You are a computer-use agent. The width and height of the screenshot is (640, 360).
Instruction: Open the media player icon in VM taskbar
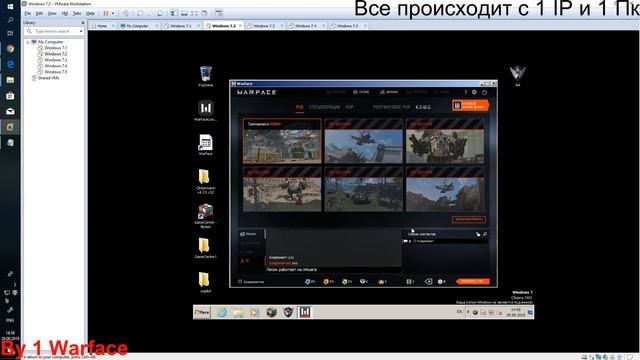[x=255, y=313]
